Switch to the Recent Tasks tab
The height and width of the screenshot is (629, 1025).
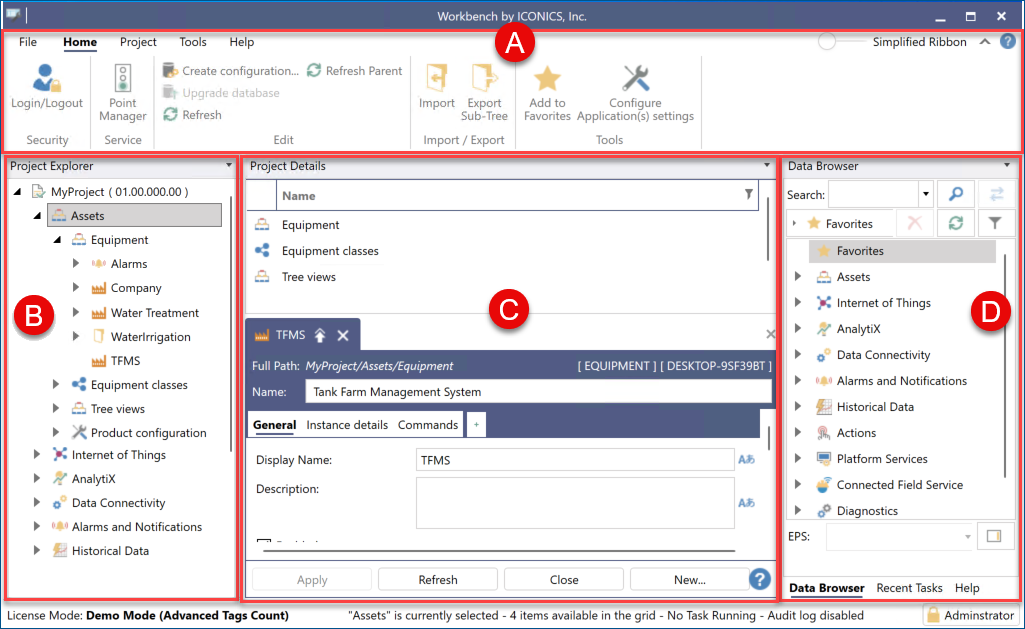(x=909, y=588)
